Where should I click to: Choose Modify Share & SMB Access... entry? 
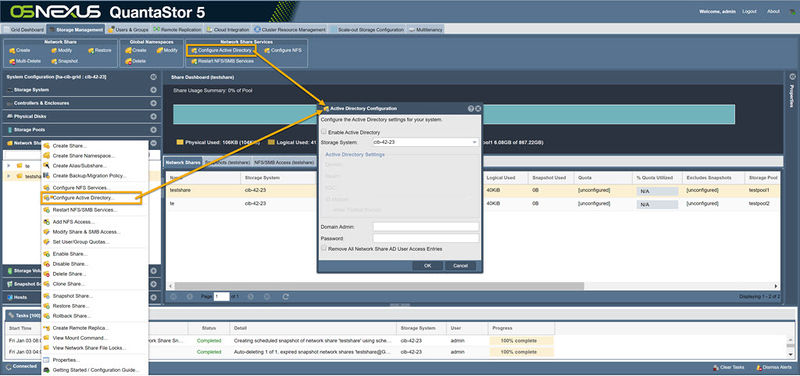(86, 232)
